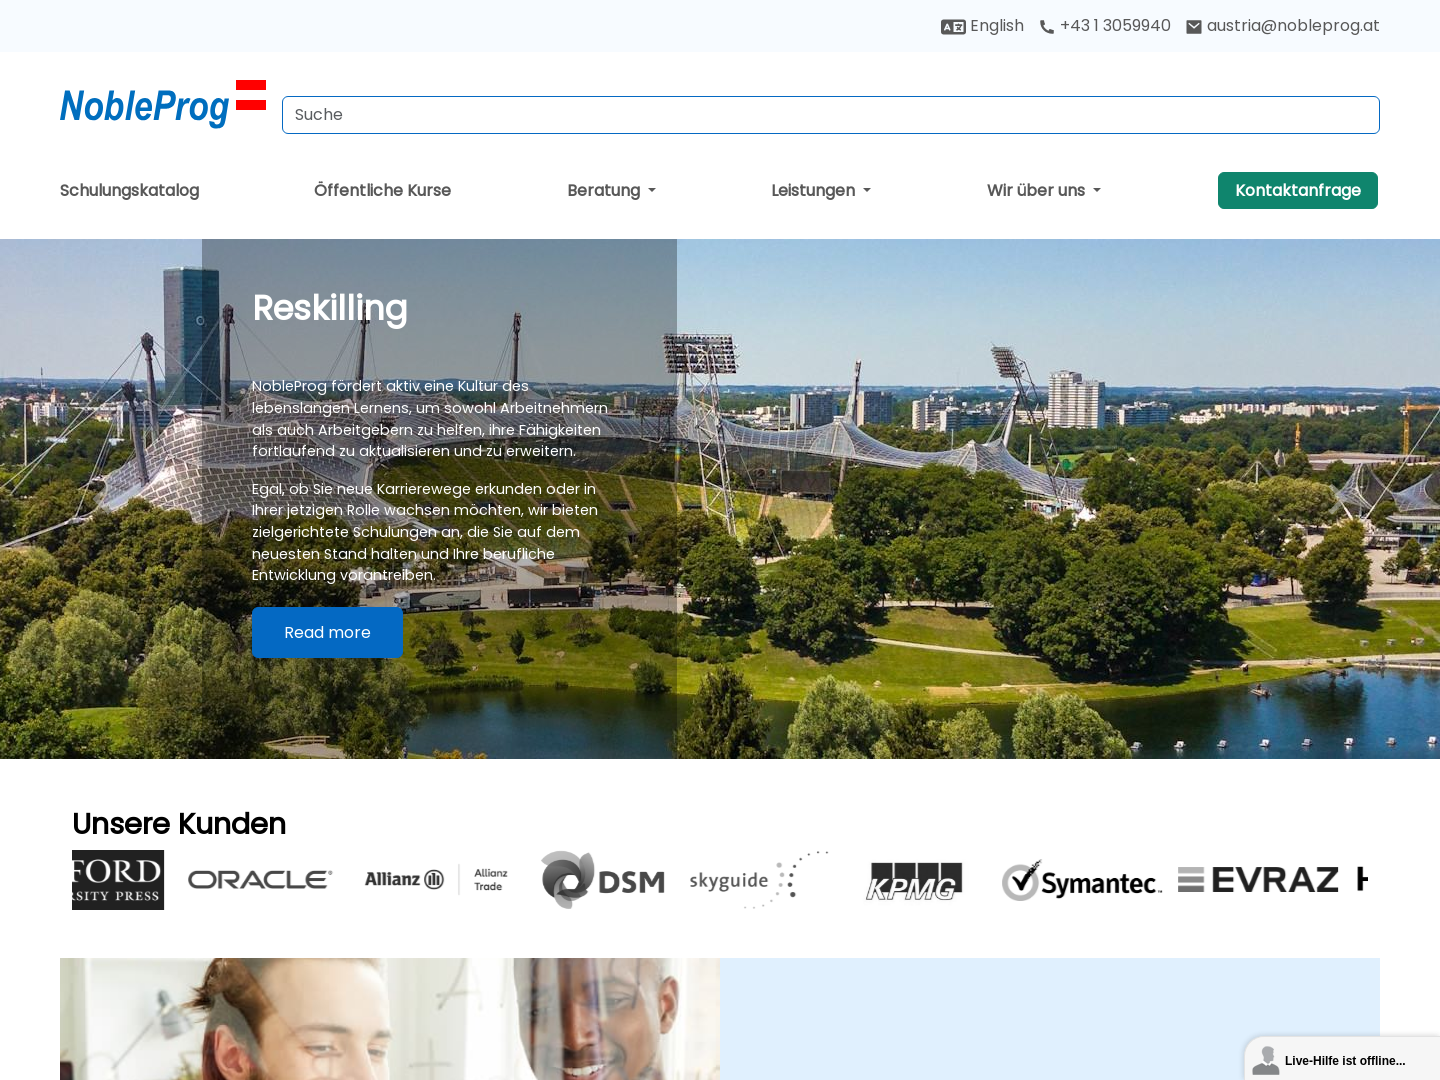Click the Oxford University Press logo
Viewport: 1440px width, 1080px height.
118,880
